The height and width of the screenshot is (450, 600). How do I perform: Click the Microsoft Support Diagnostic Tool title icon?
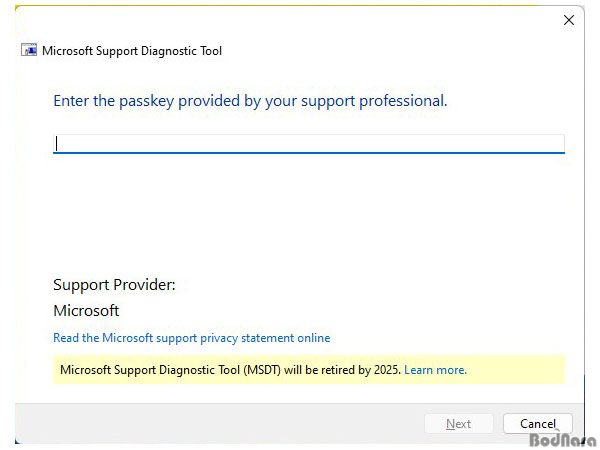tap(29, 50)
